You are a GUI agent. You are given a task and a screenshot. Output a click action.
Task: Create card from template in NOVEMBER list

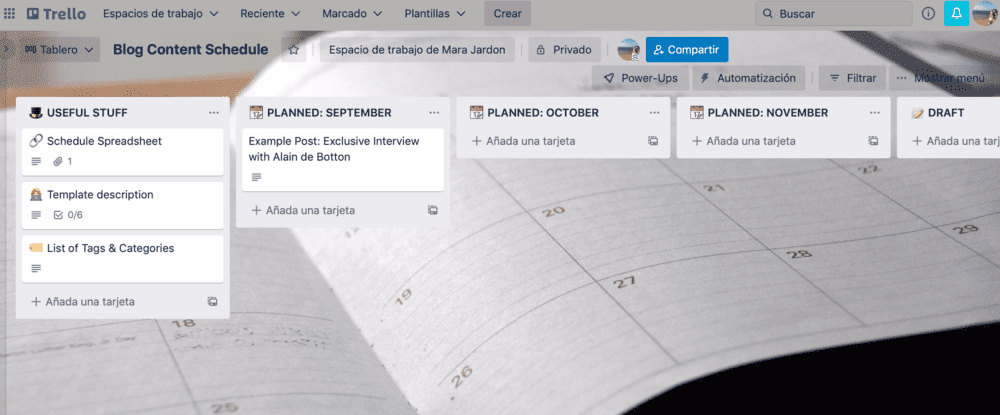click(873, 141)
